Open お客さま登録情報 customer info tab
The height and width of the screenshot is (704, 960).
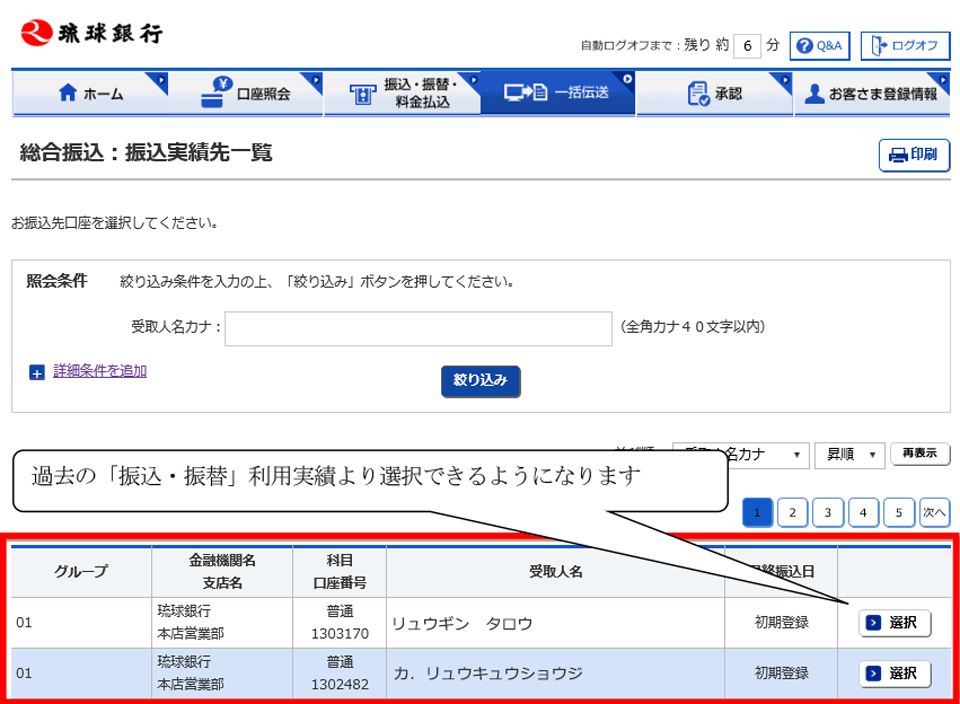871,94
